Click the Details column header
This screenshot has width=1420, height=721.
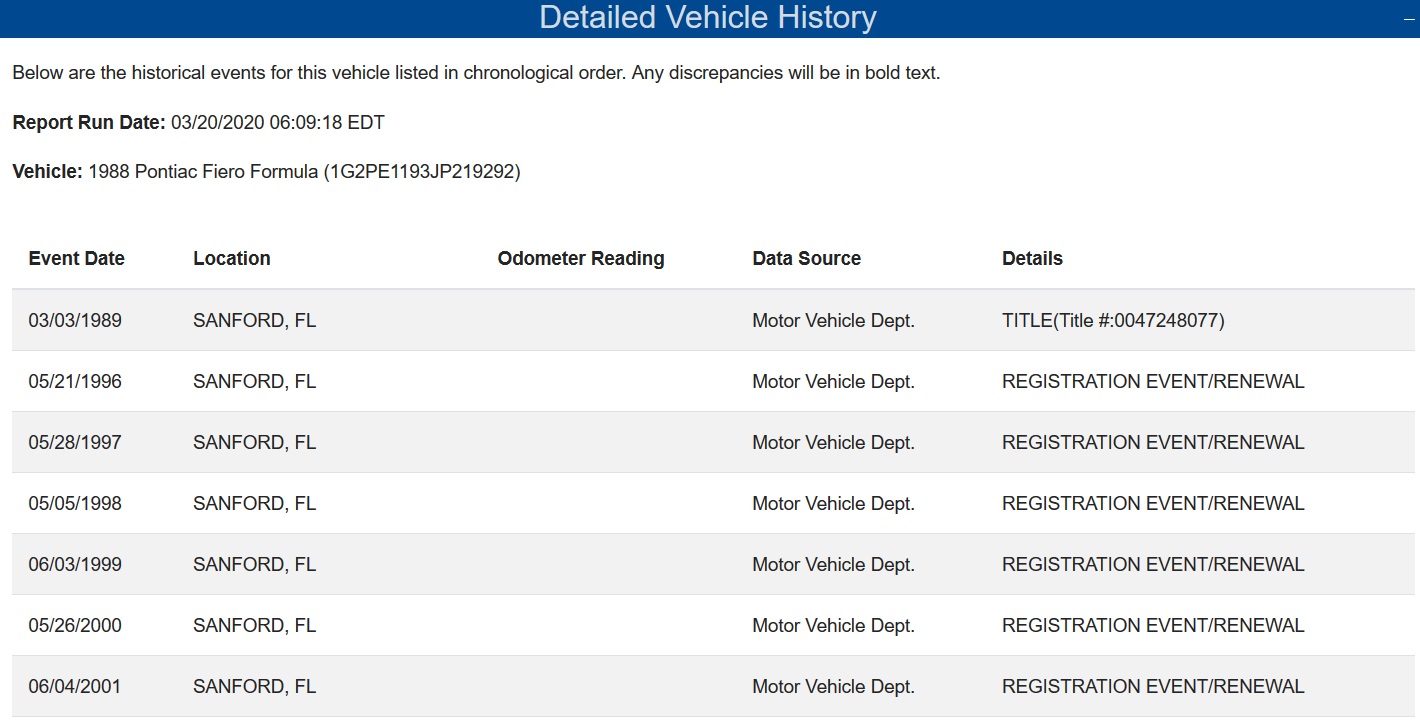(1032, 258)
